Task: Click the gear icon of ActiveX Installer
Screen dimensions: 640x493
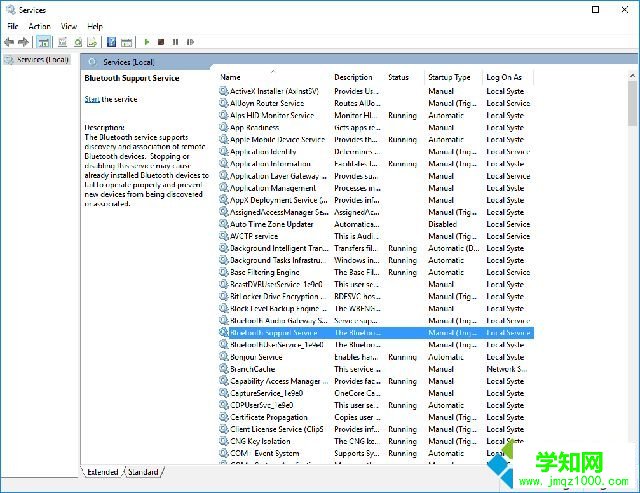Action: point(224,91)
